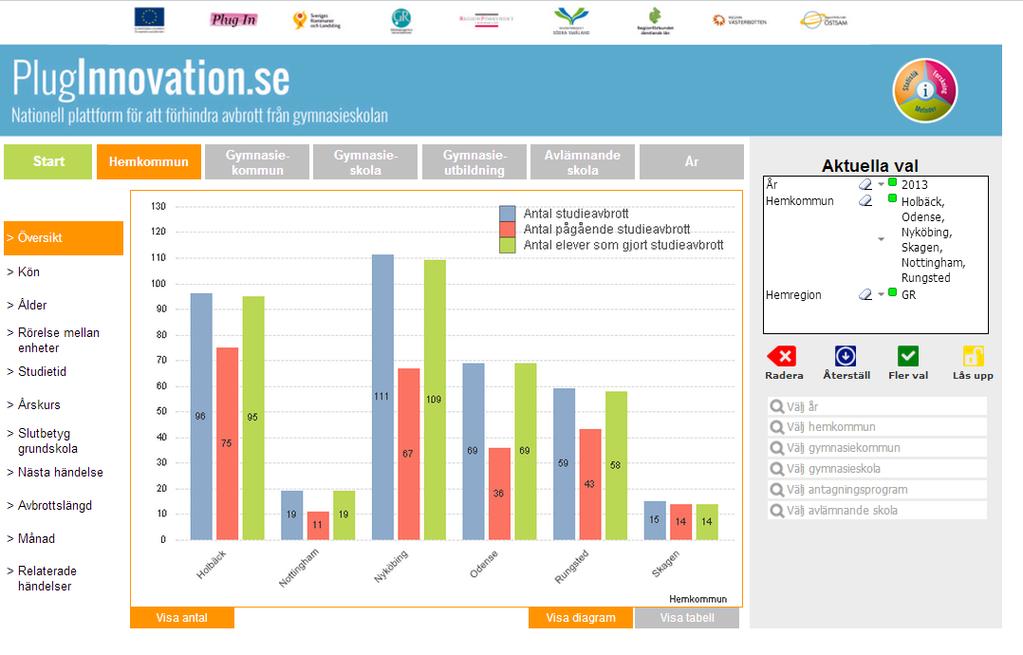This screenshot has height=655, width=1023.
Task: Select the Hemkommun tab
Action: 149,162
